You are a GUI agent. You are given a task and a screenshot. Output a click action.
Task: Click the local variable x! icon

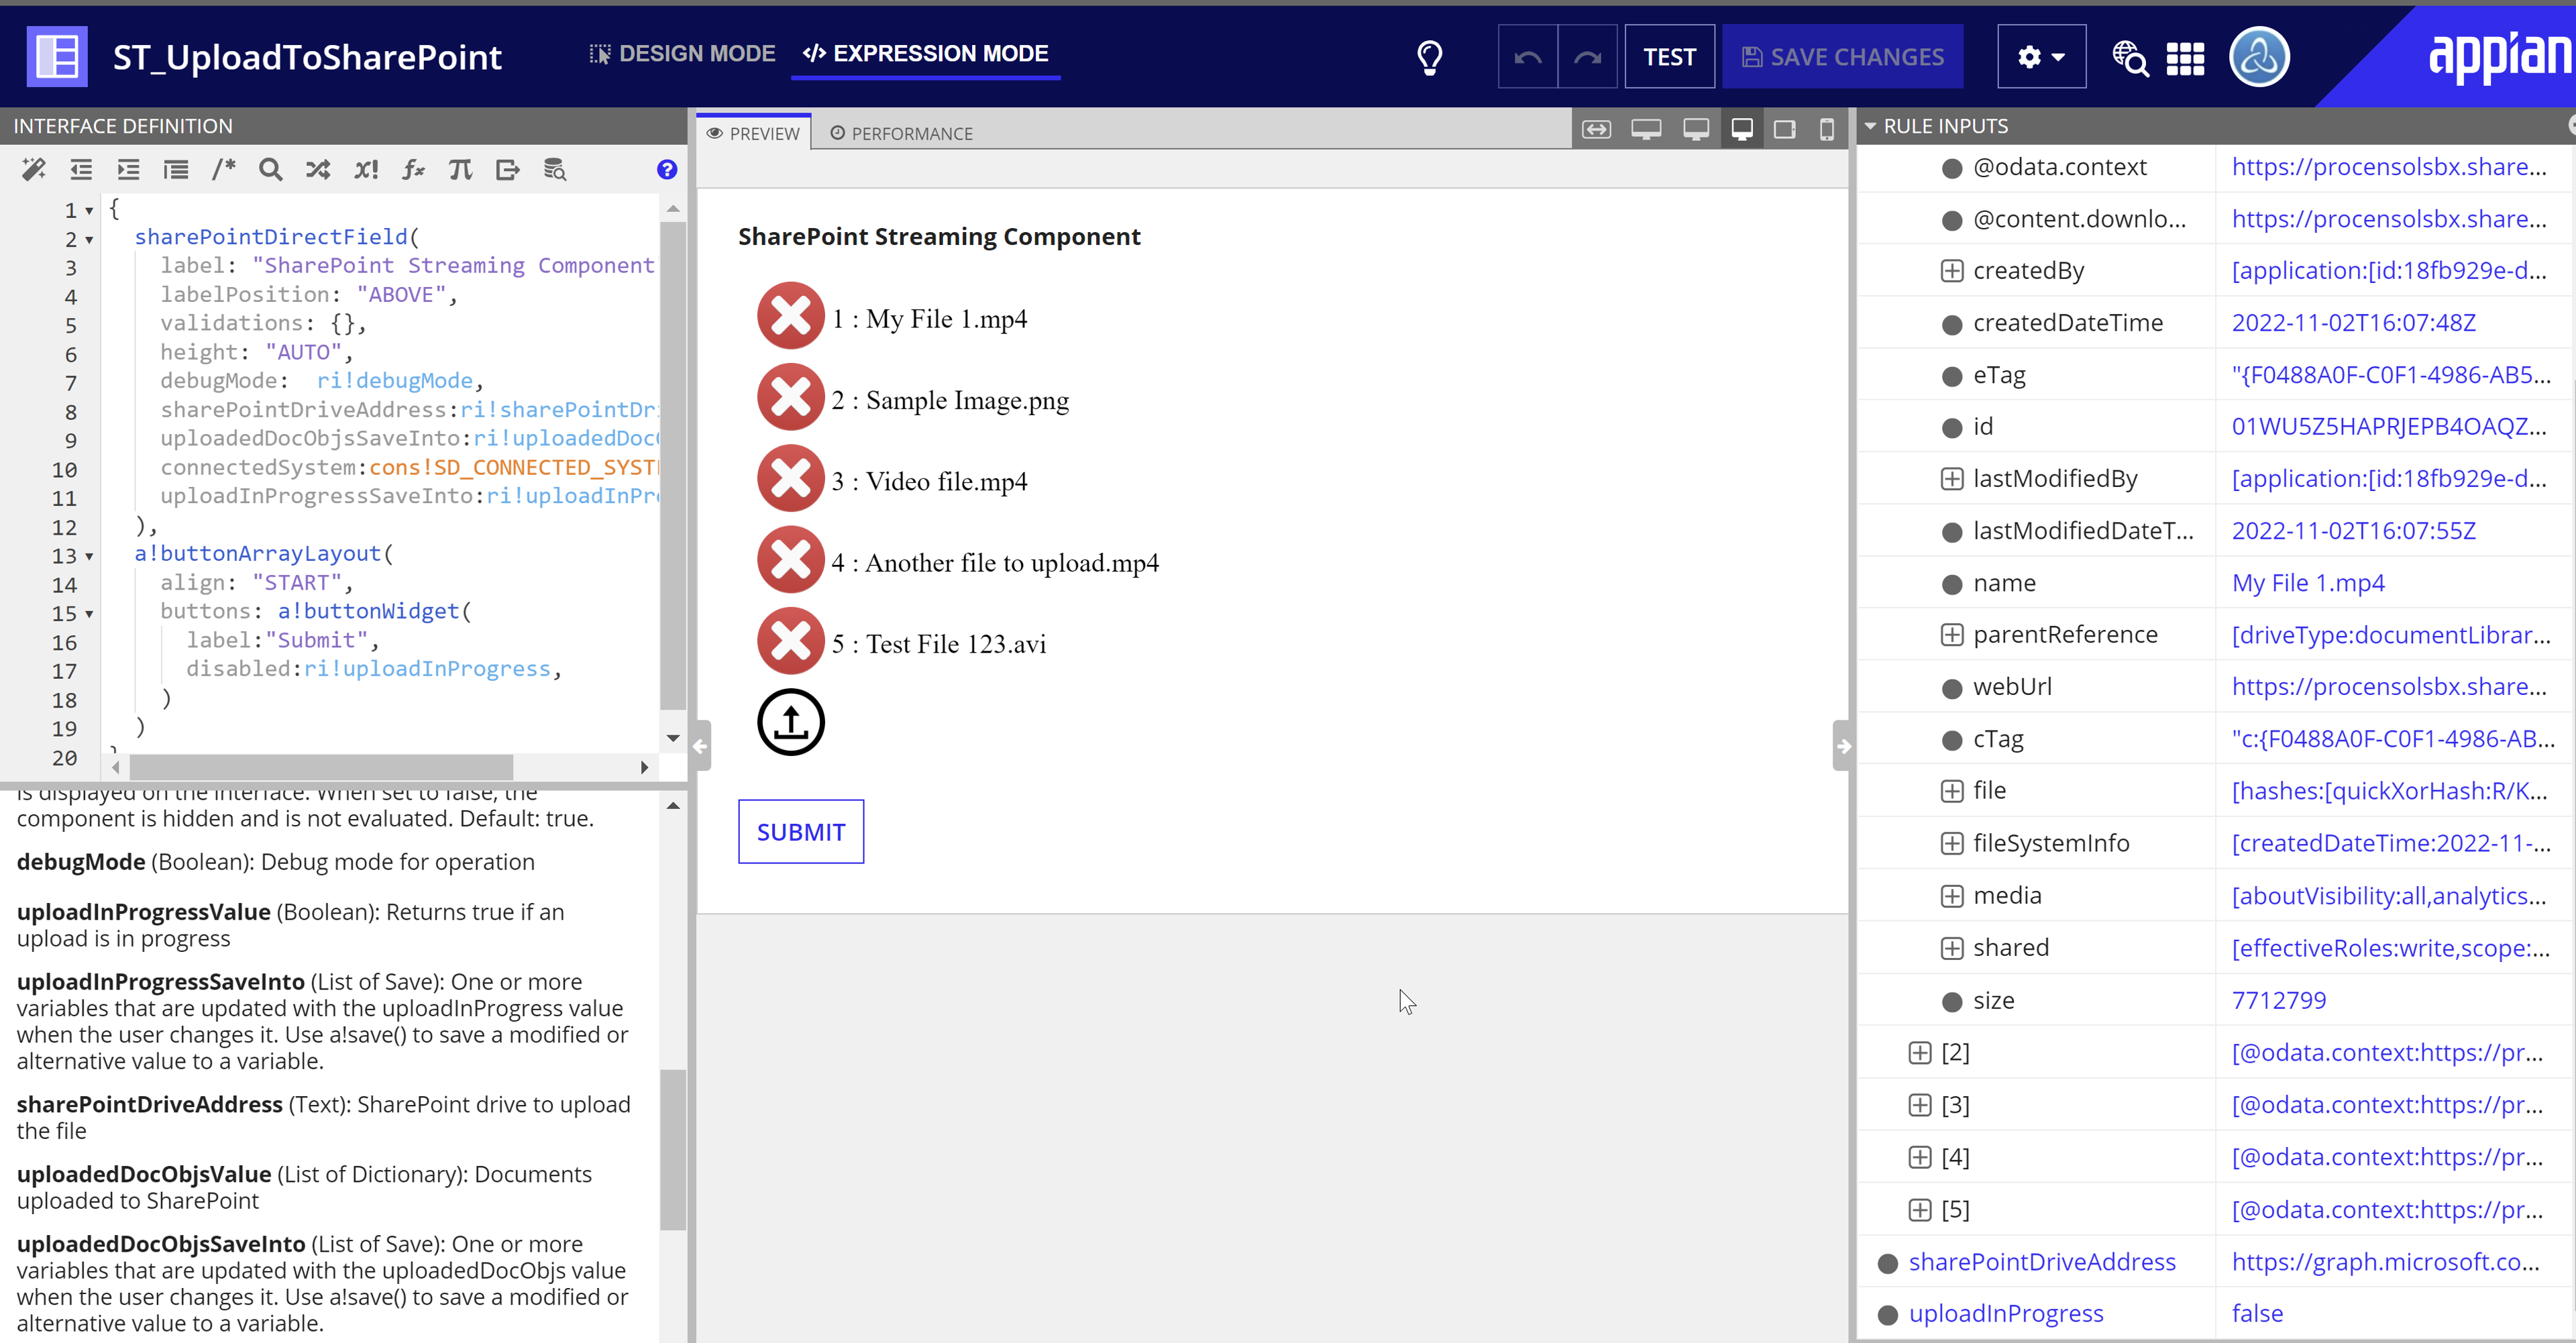366,169
